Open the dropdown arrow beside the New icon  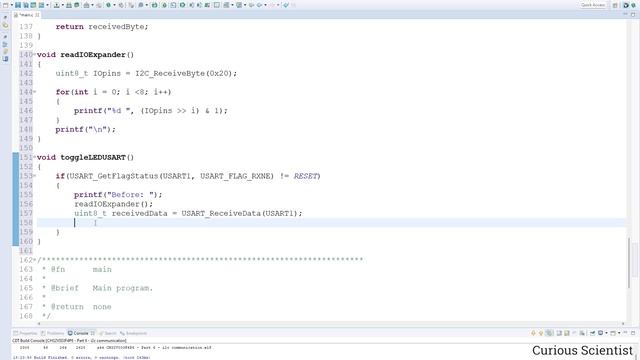pos(11,5)
